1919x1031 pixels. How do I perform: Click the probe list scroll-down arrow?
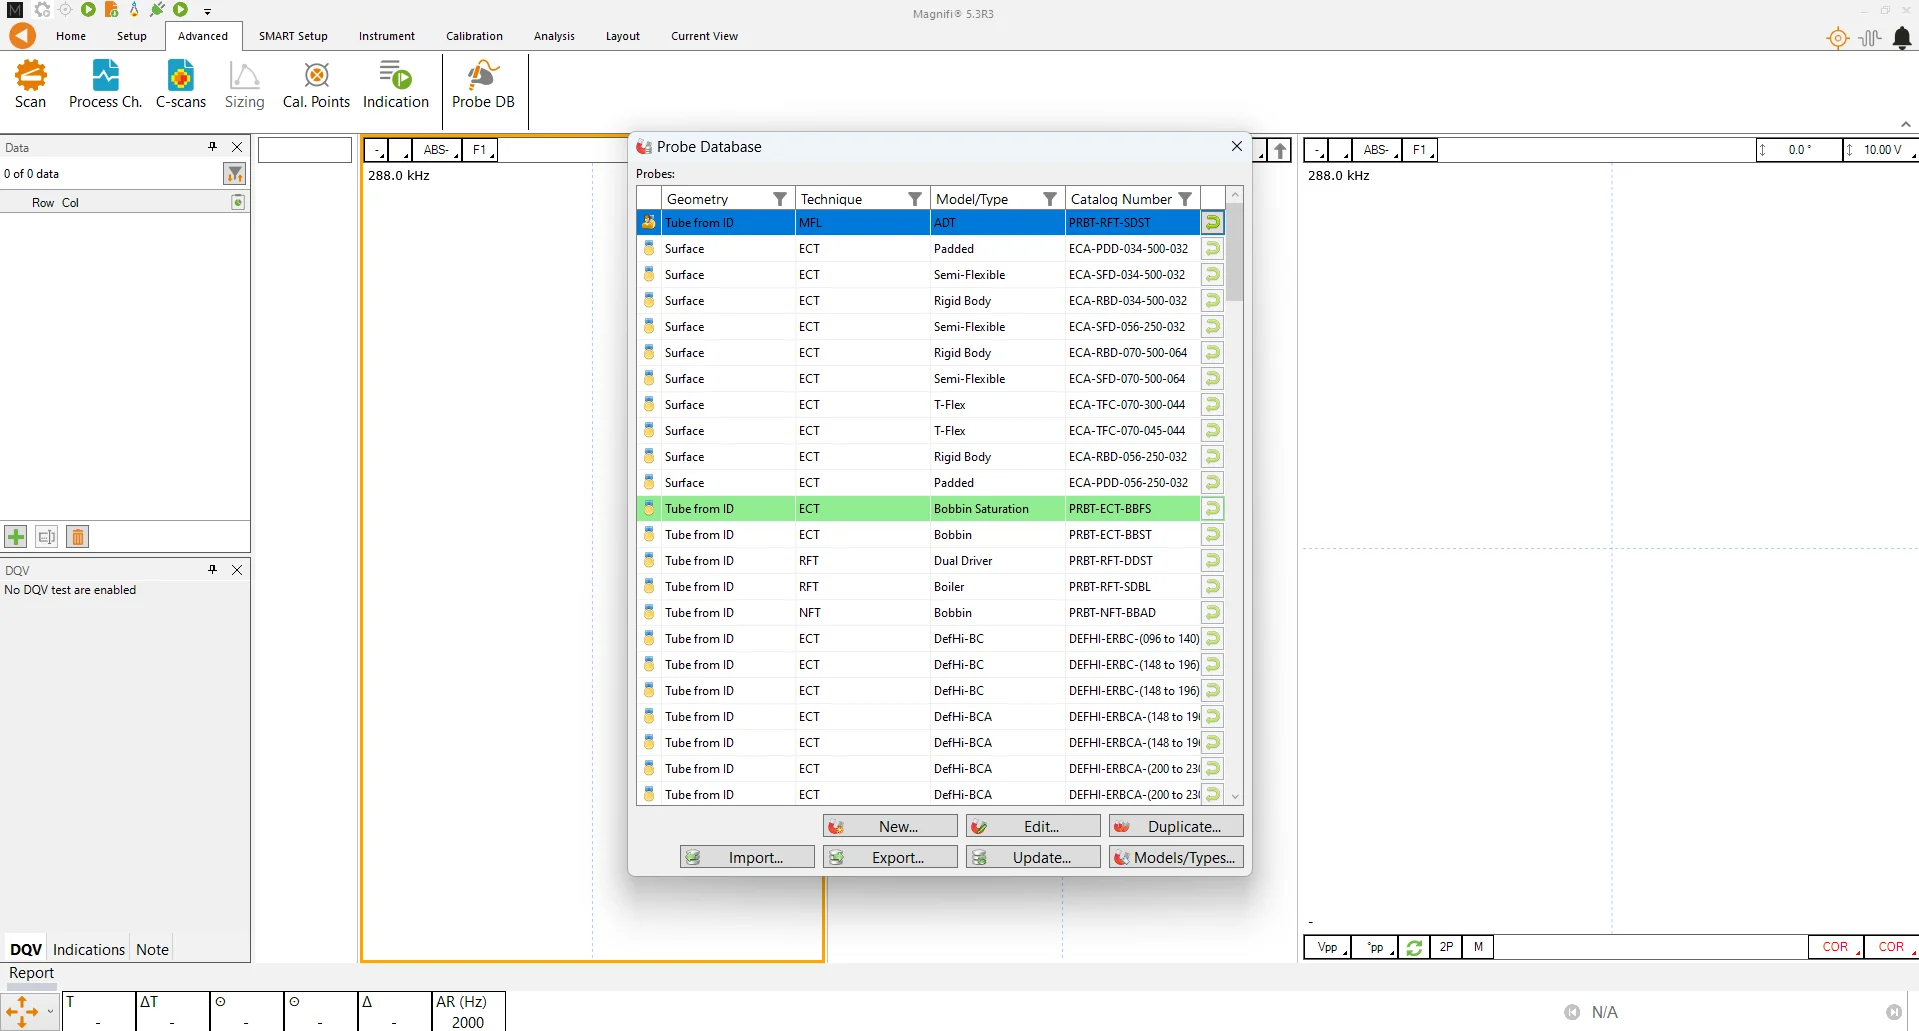click(1235, 796)
